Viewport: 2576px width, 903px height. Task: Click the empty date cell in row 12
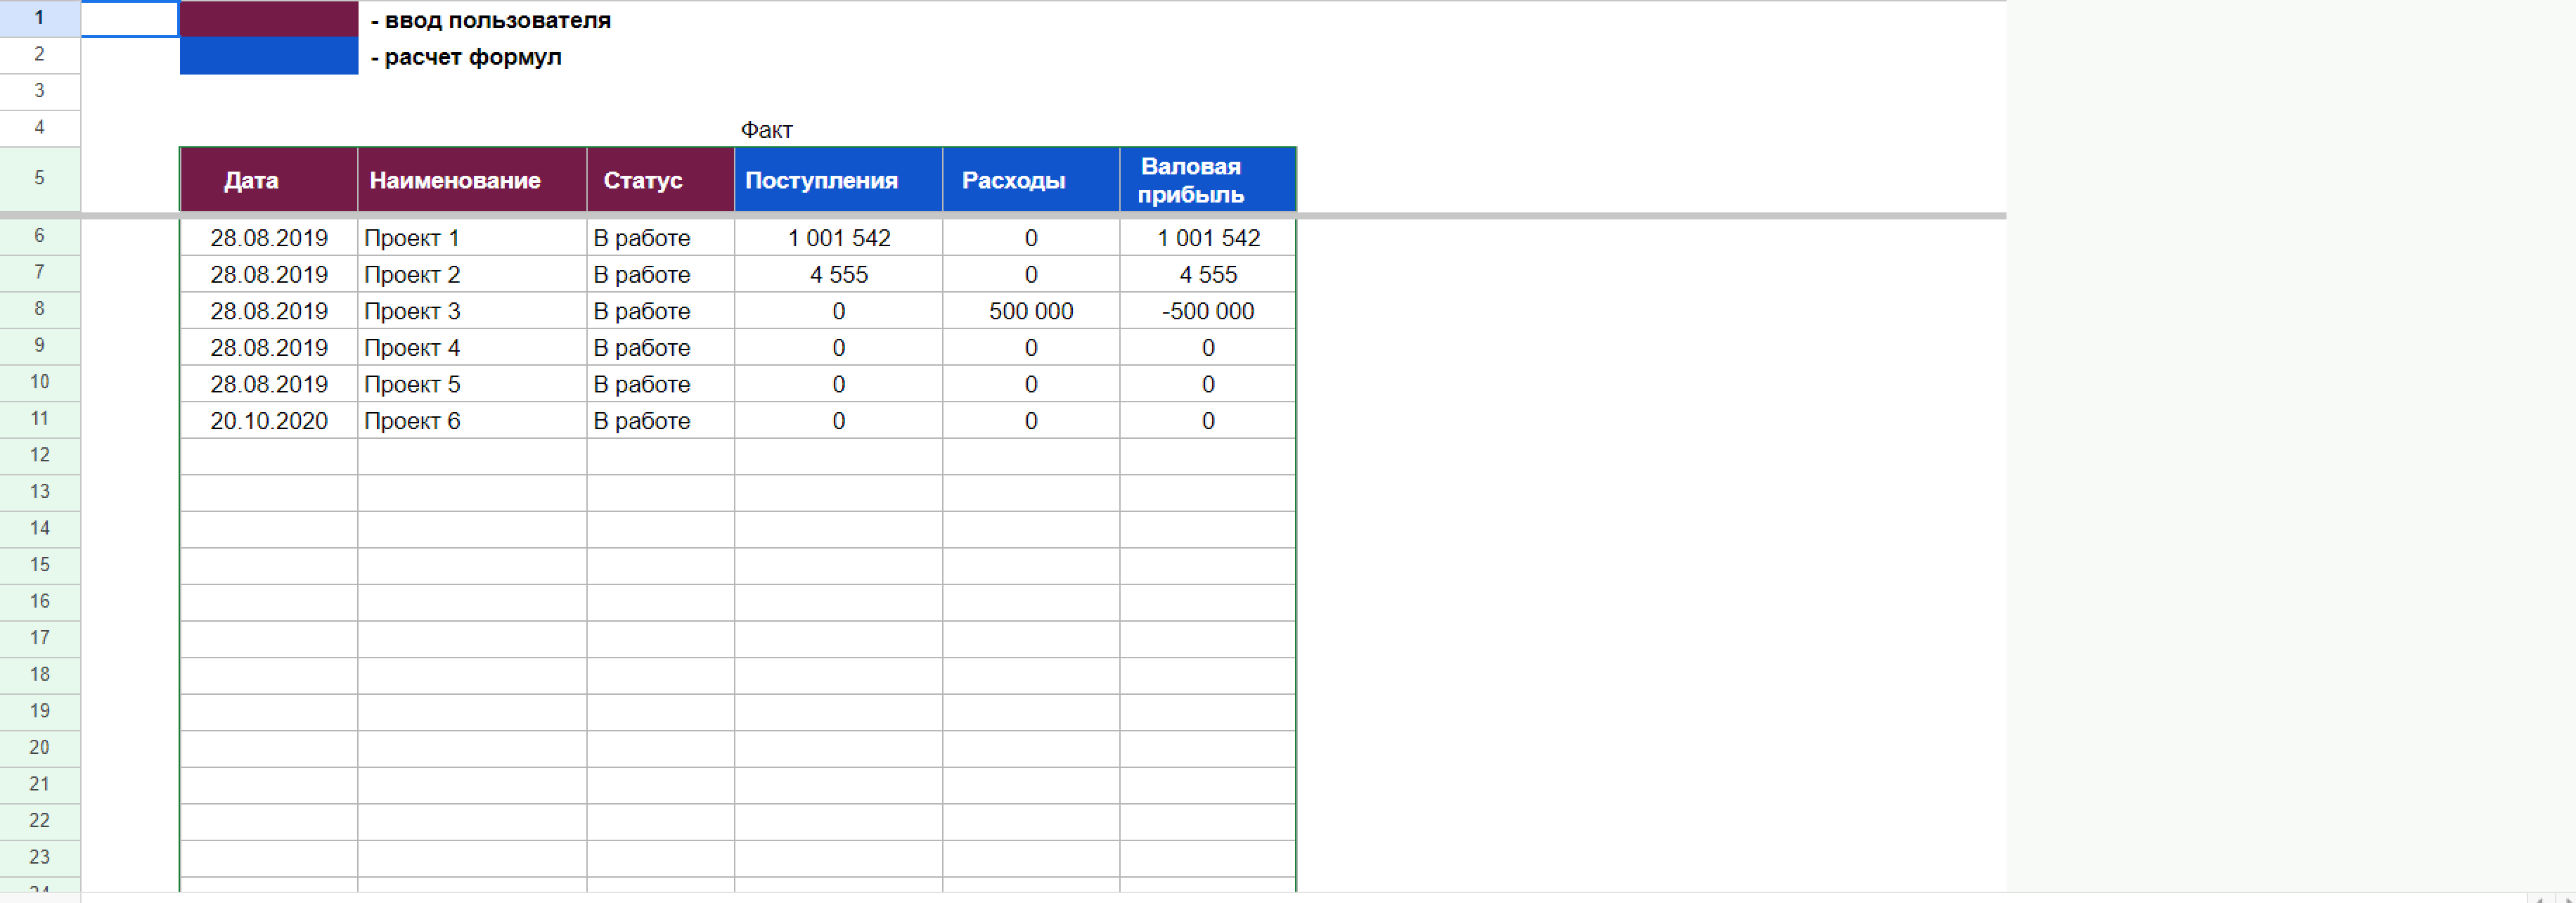click(268, 456)
